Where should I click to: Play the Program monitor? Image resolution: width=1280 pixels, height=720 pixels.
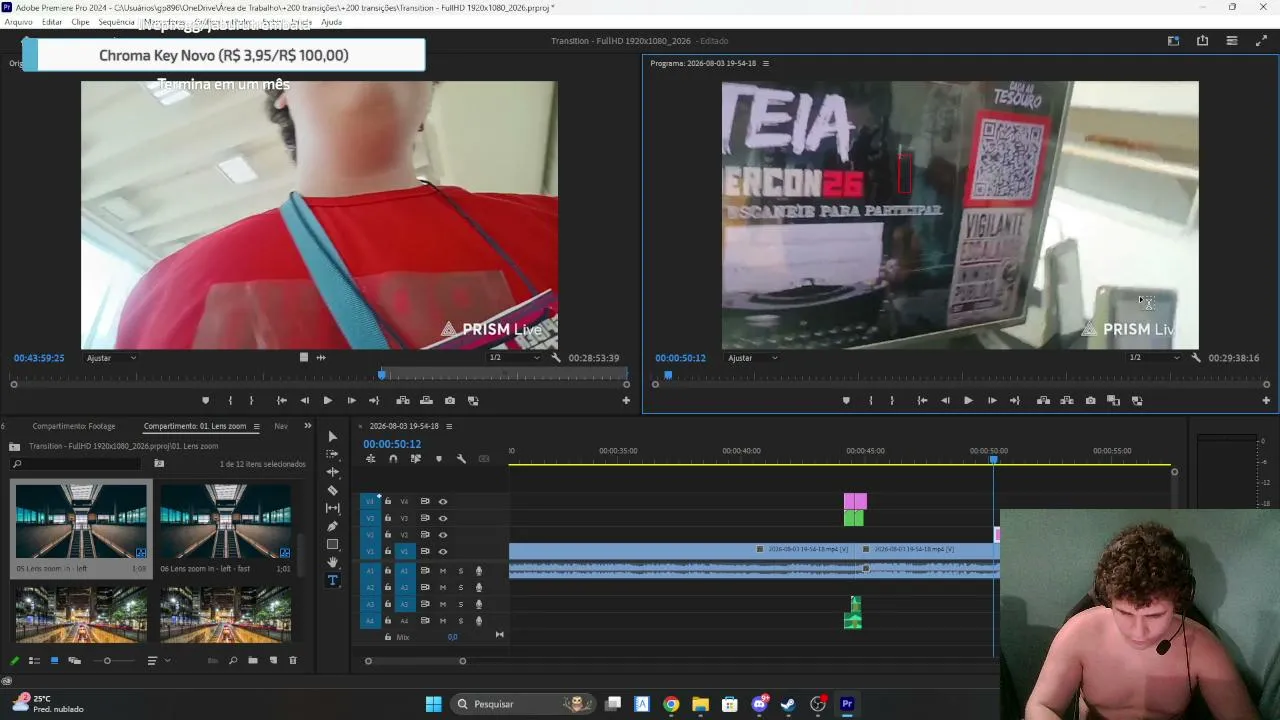click(968, 401)
